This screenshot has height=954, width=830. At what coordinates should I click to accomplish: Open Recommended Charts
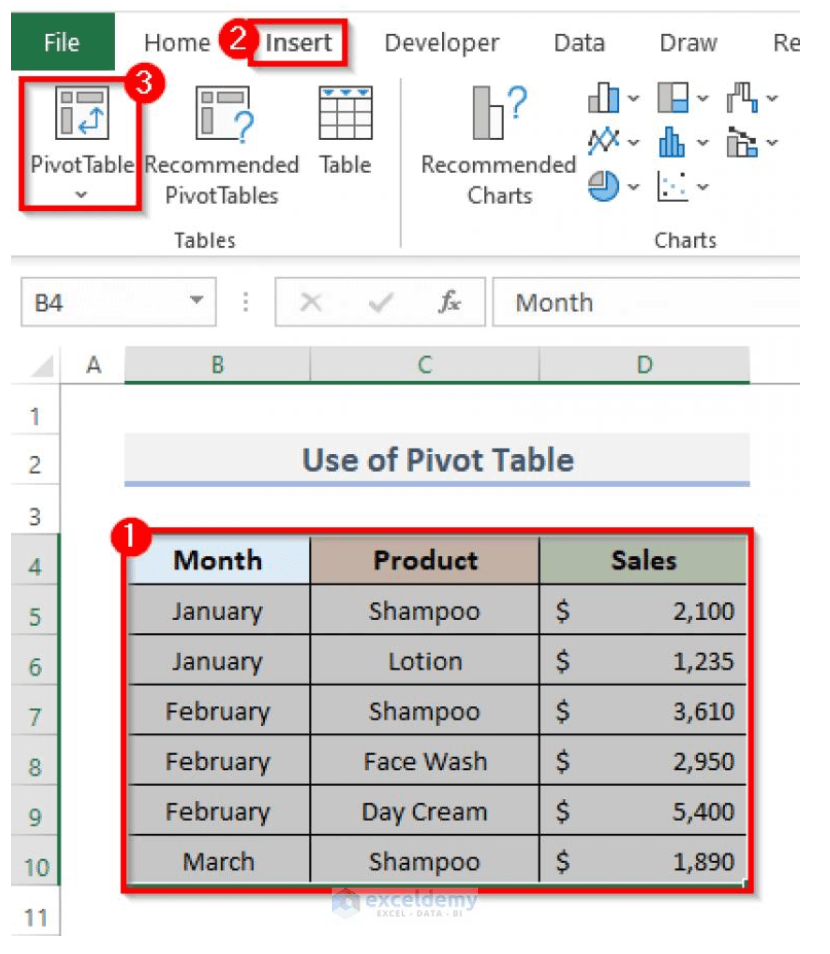499,147
